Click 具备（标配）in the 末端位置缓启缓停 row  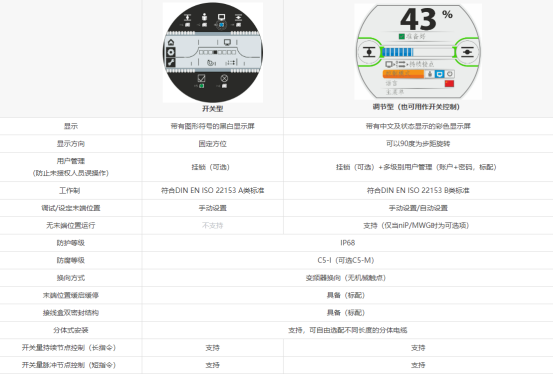tap(346, 295)
